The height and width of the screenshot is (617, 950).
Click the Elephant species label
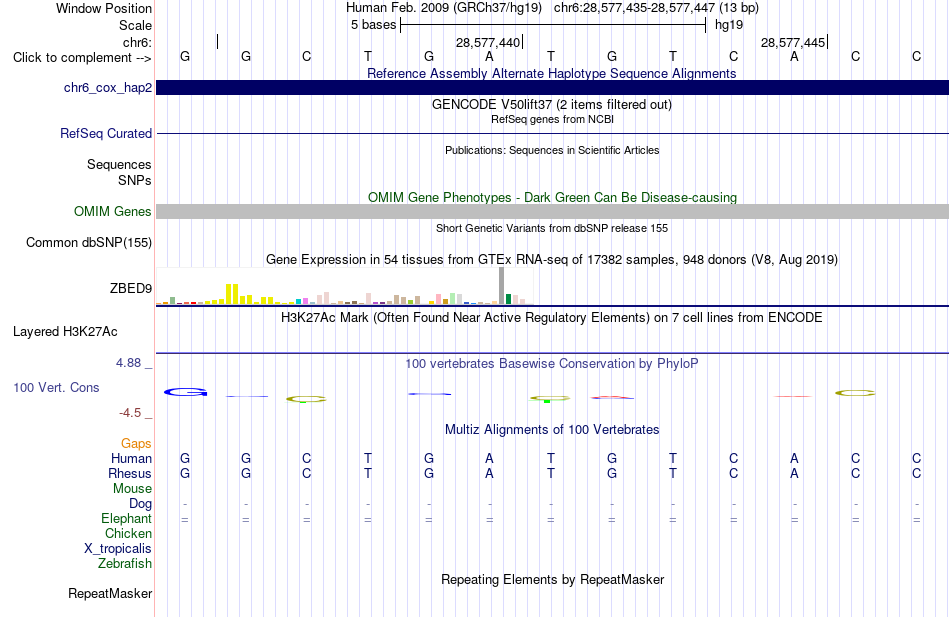coord(127,519)
